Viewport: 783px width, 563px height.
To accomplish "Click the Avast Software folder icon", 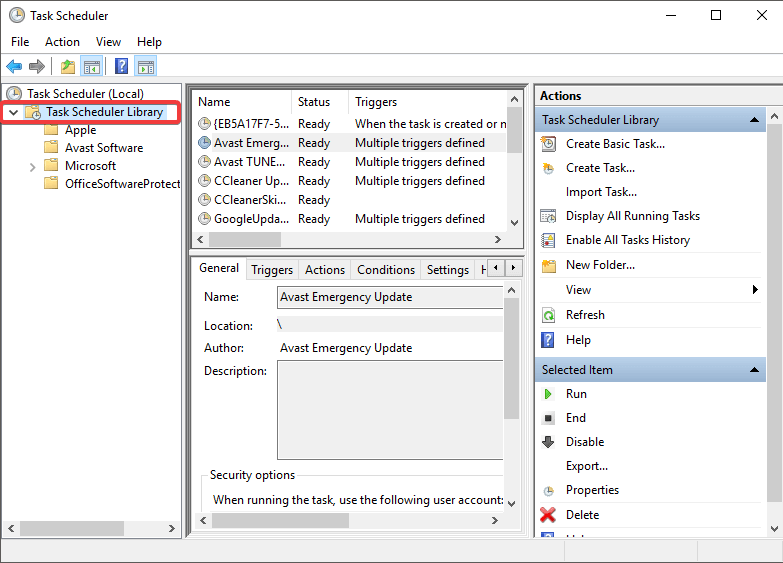I will [51, 147].
